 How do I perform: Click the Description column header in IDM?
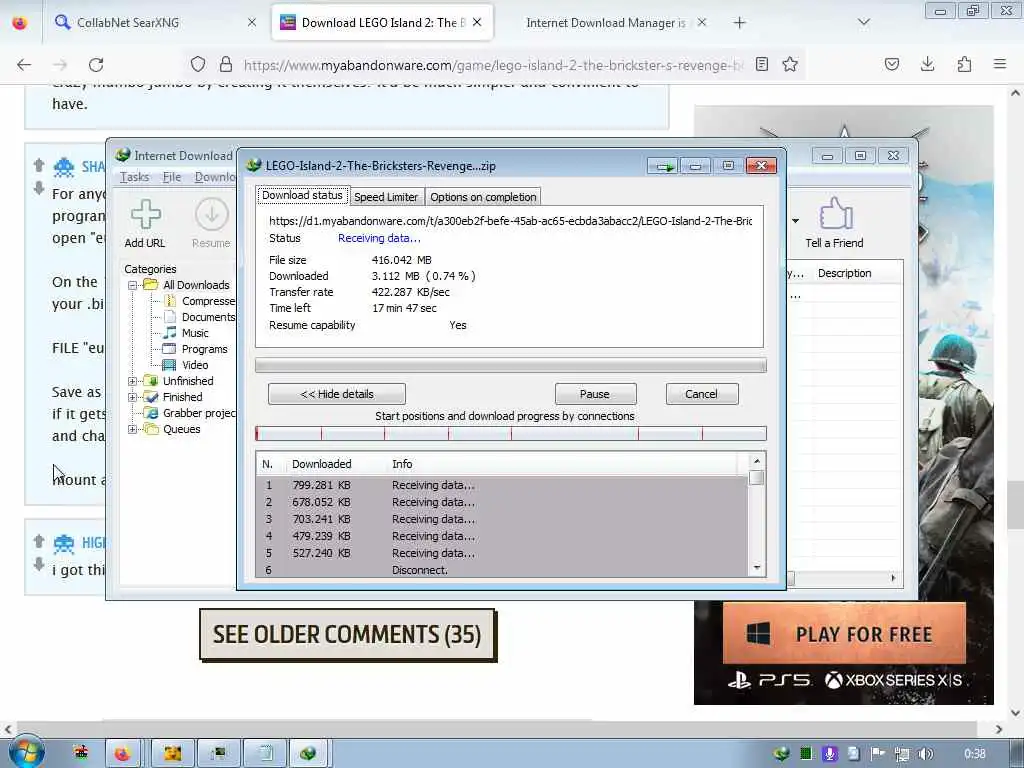[844, 274]
